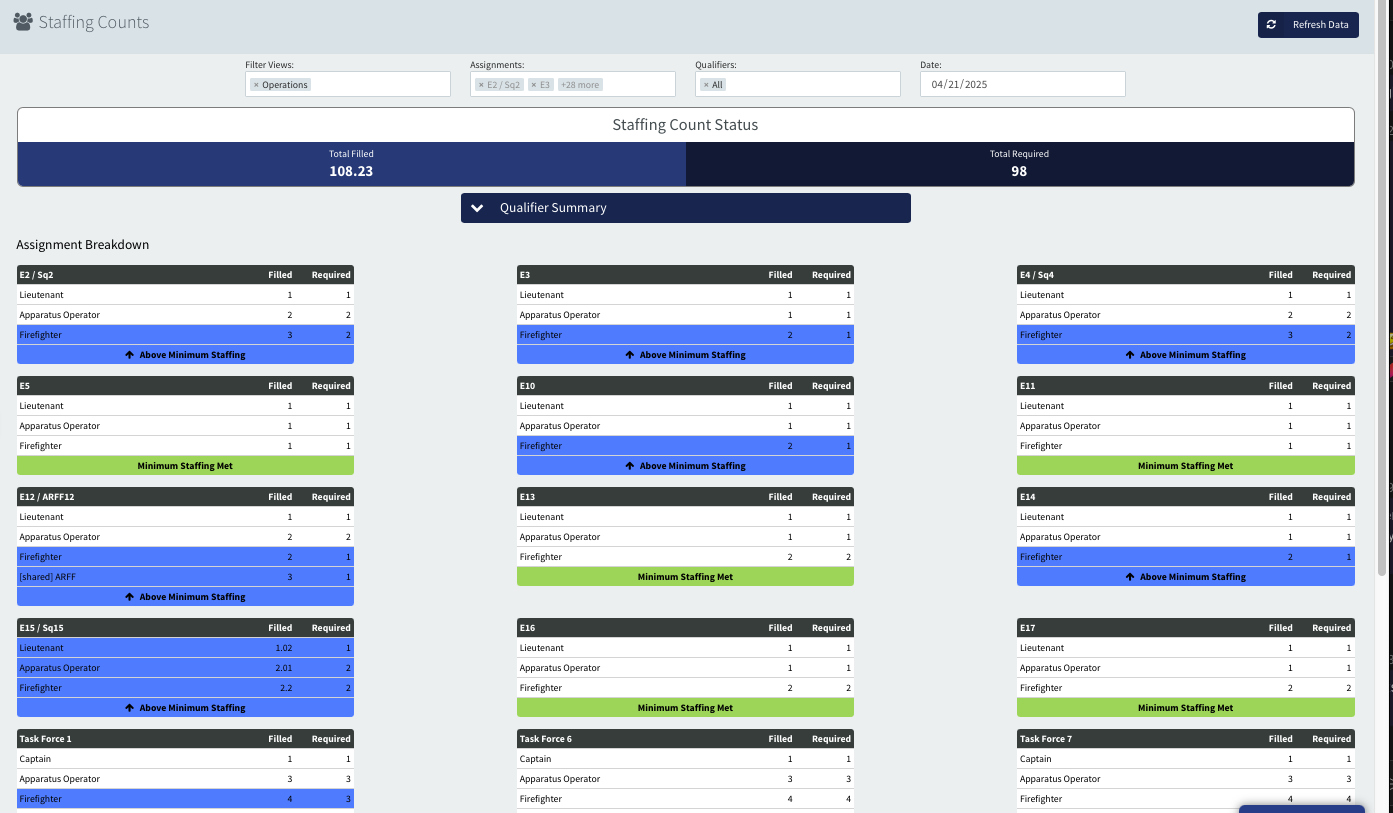Screen dimensions: 1393x813
Task: Click the Task Force 1 header
Action: 185,739
